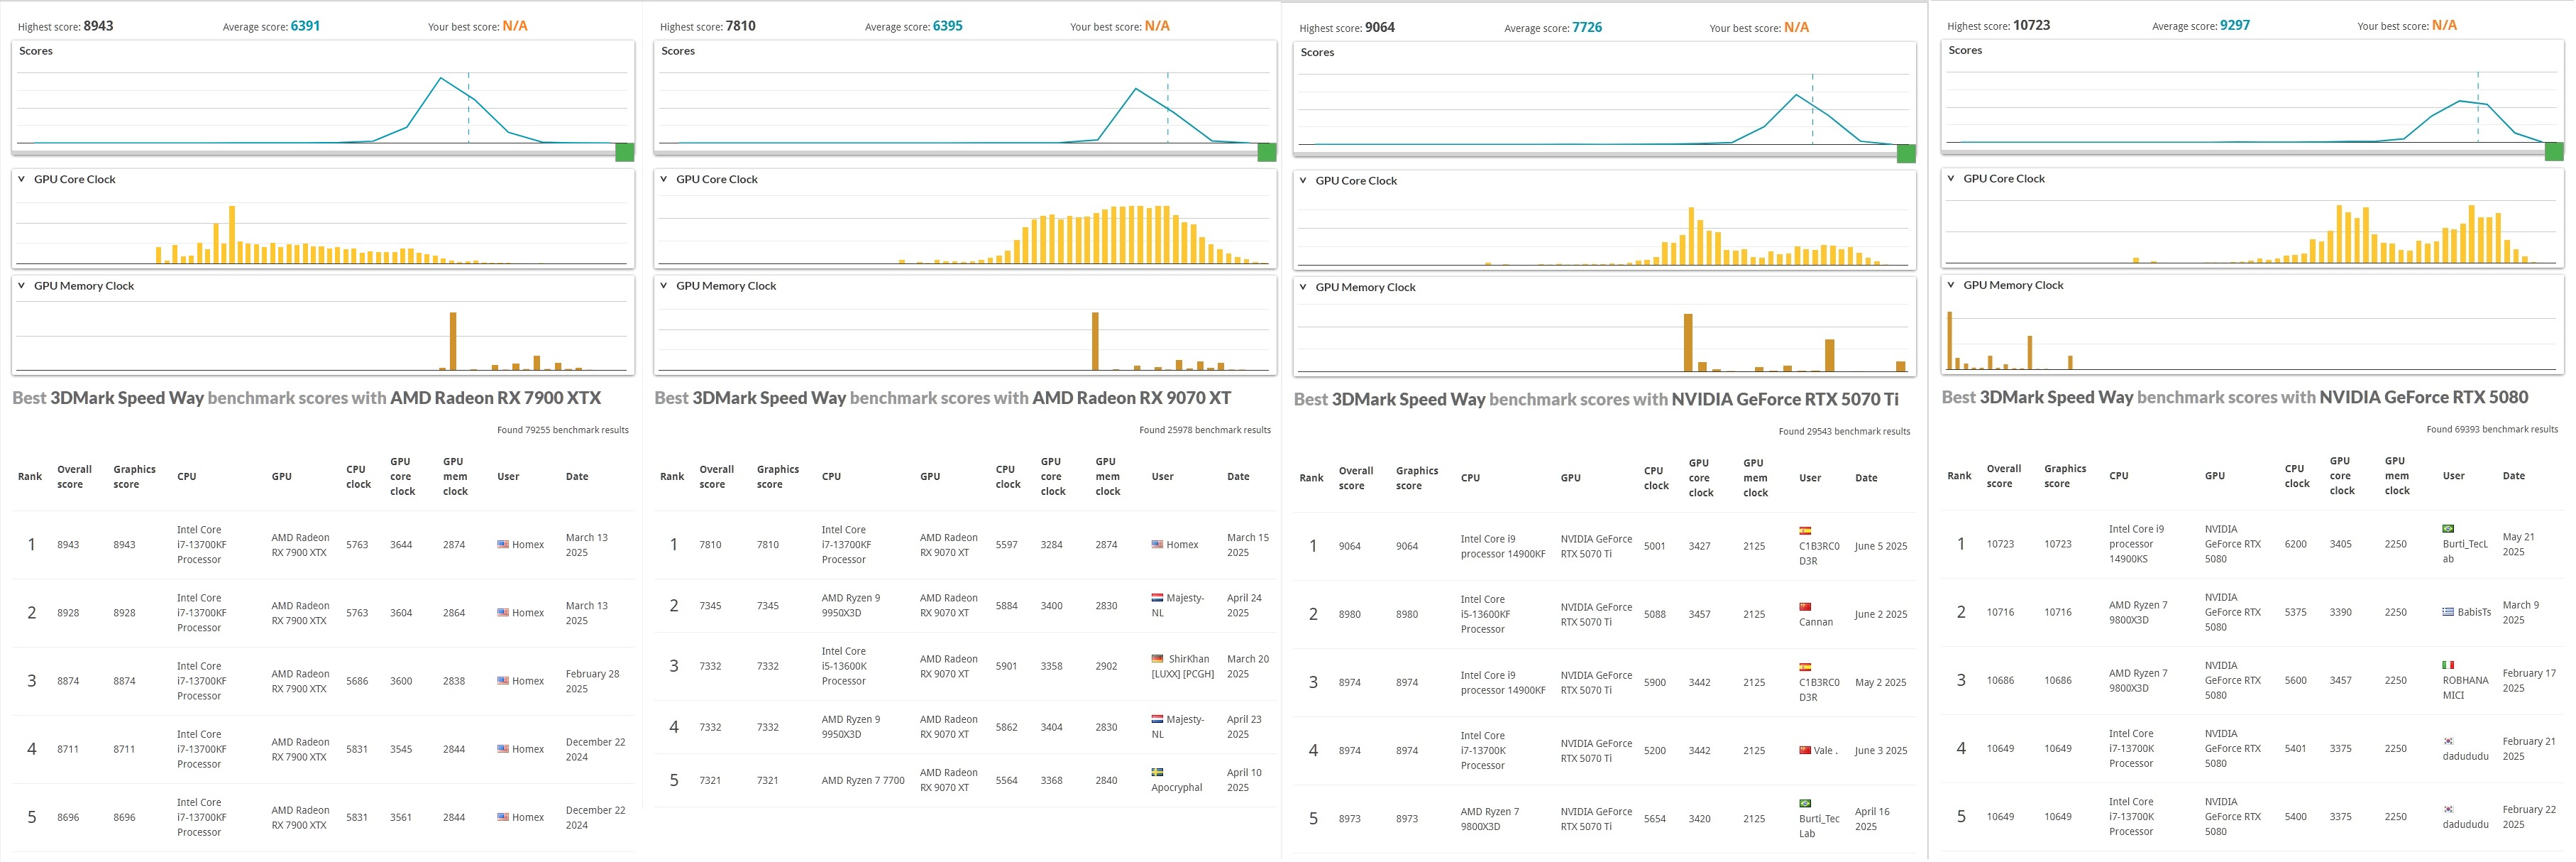This screenshot has height=862, width=2576.
Task: Click Brazilian flag above Burti_Tec Lab, RTX 5070 Ti
Action: tap(1805, 803)
